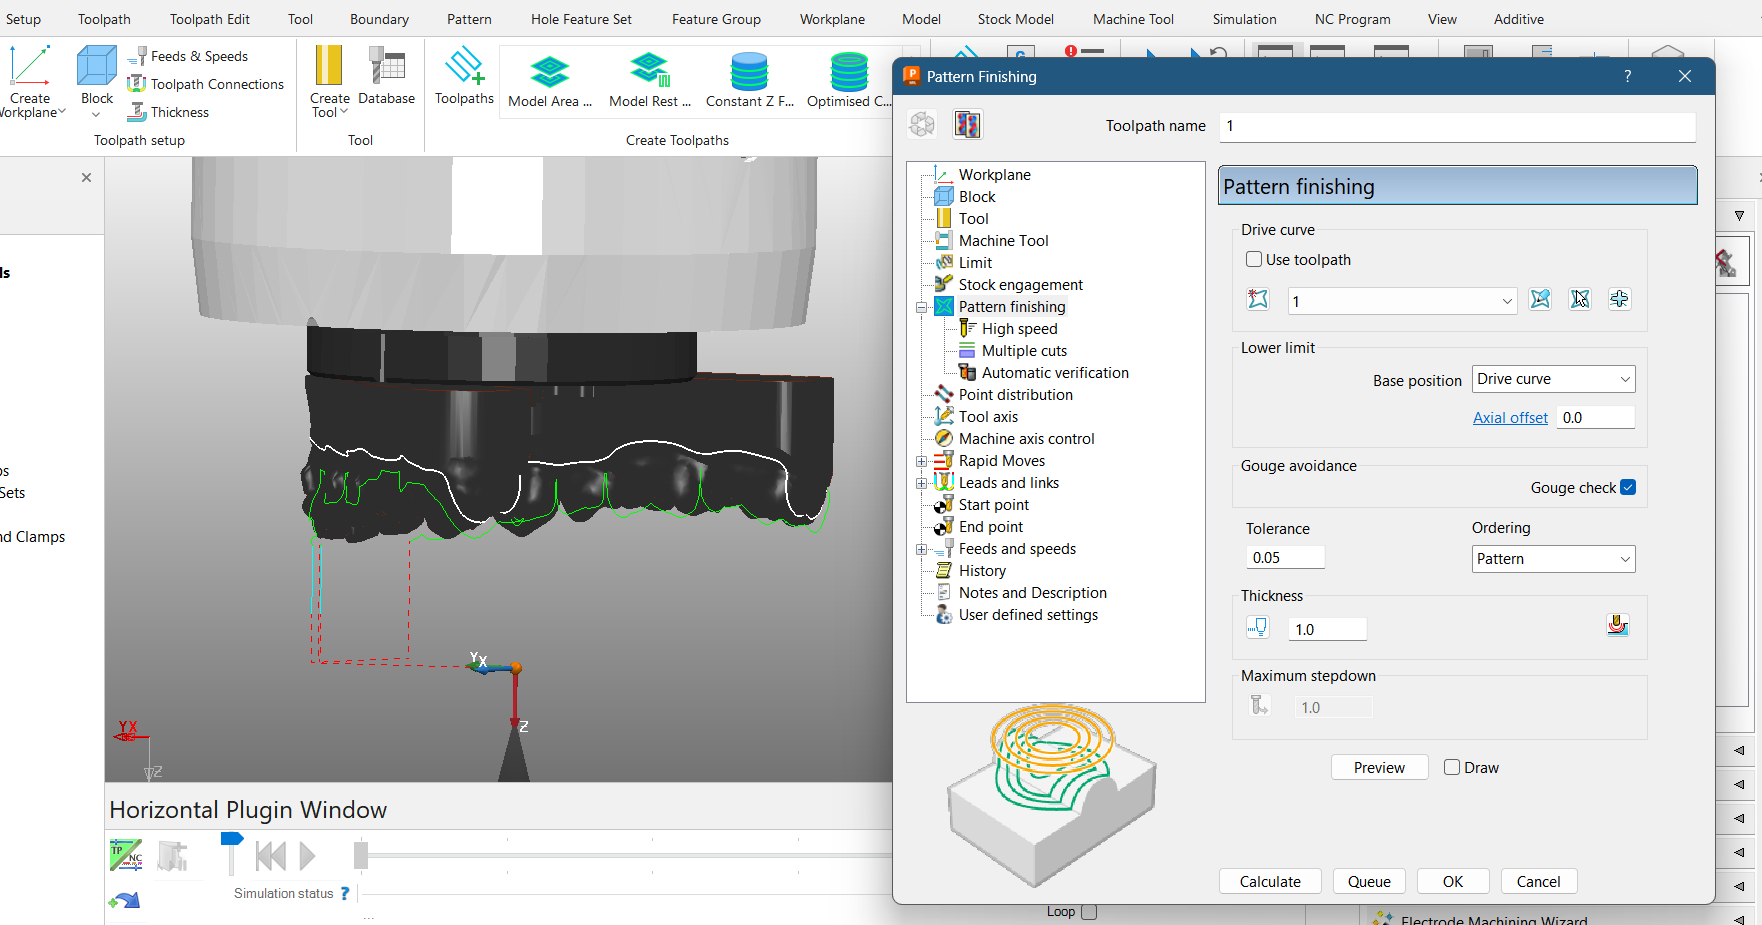Click the Axial offset link
Image resolution: width=1762 pixels, height=925 pixels.
(x=1510, y=417)
